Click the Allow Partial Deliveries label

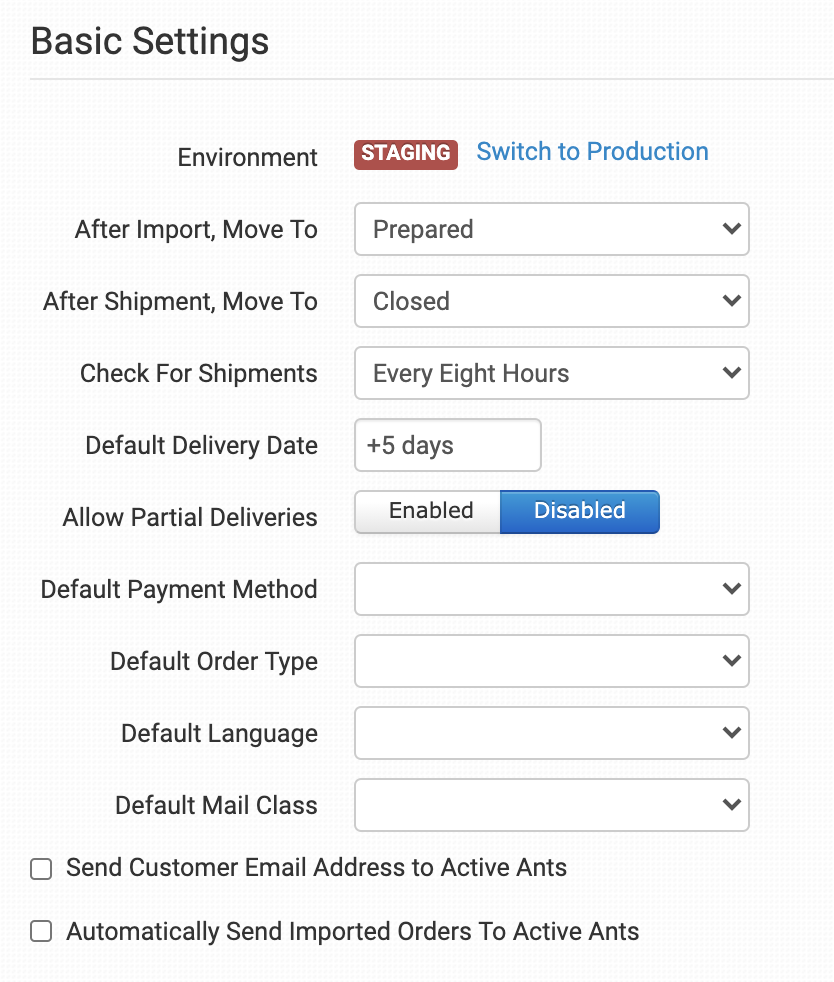pos(190,518)
